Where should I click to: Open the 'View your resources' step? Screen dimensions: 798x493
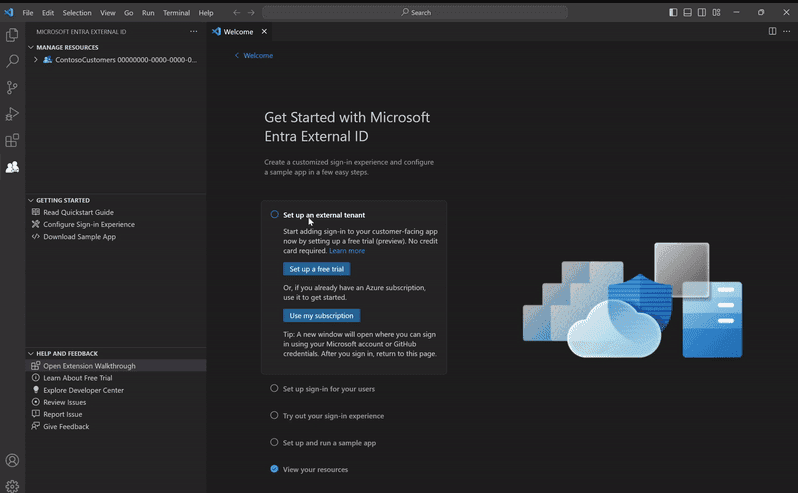(316, 469)
